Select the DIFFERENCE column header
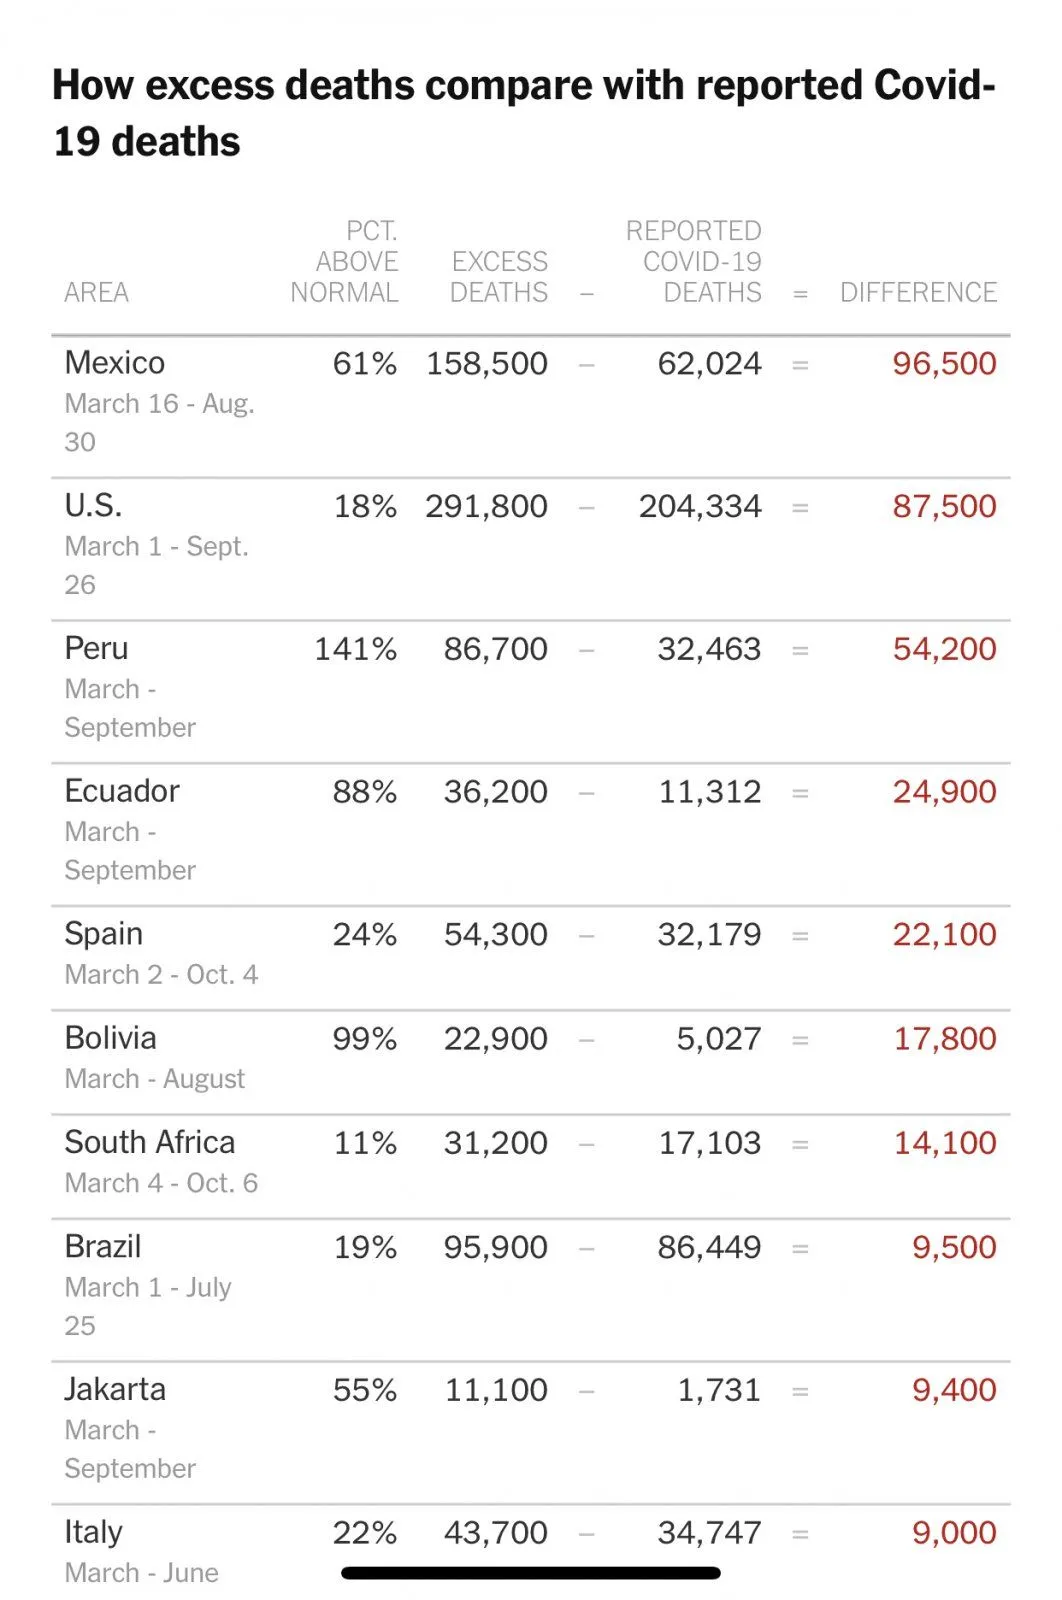 [x=918, y=292]
